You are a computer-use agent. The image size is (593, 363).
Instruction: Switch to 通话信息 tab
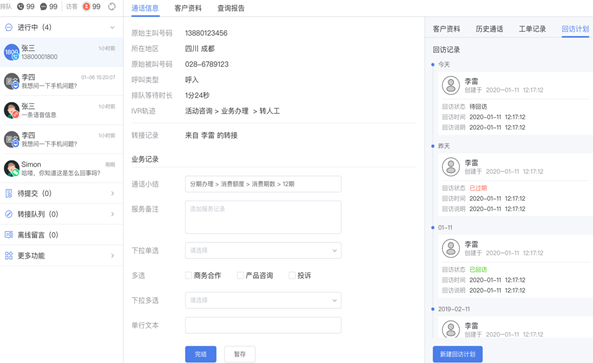pos(145,8)
